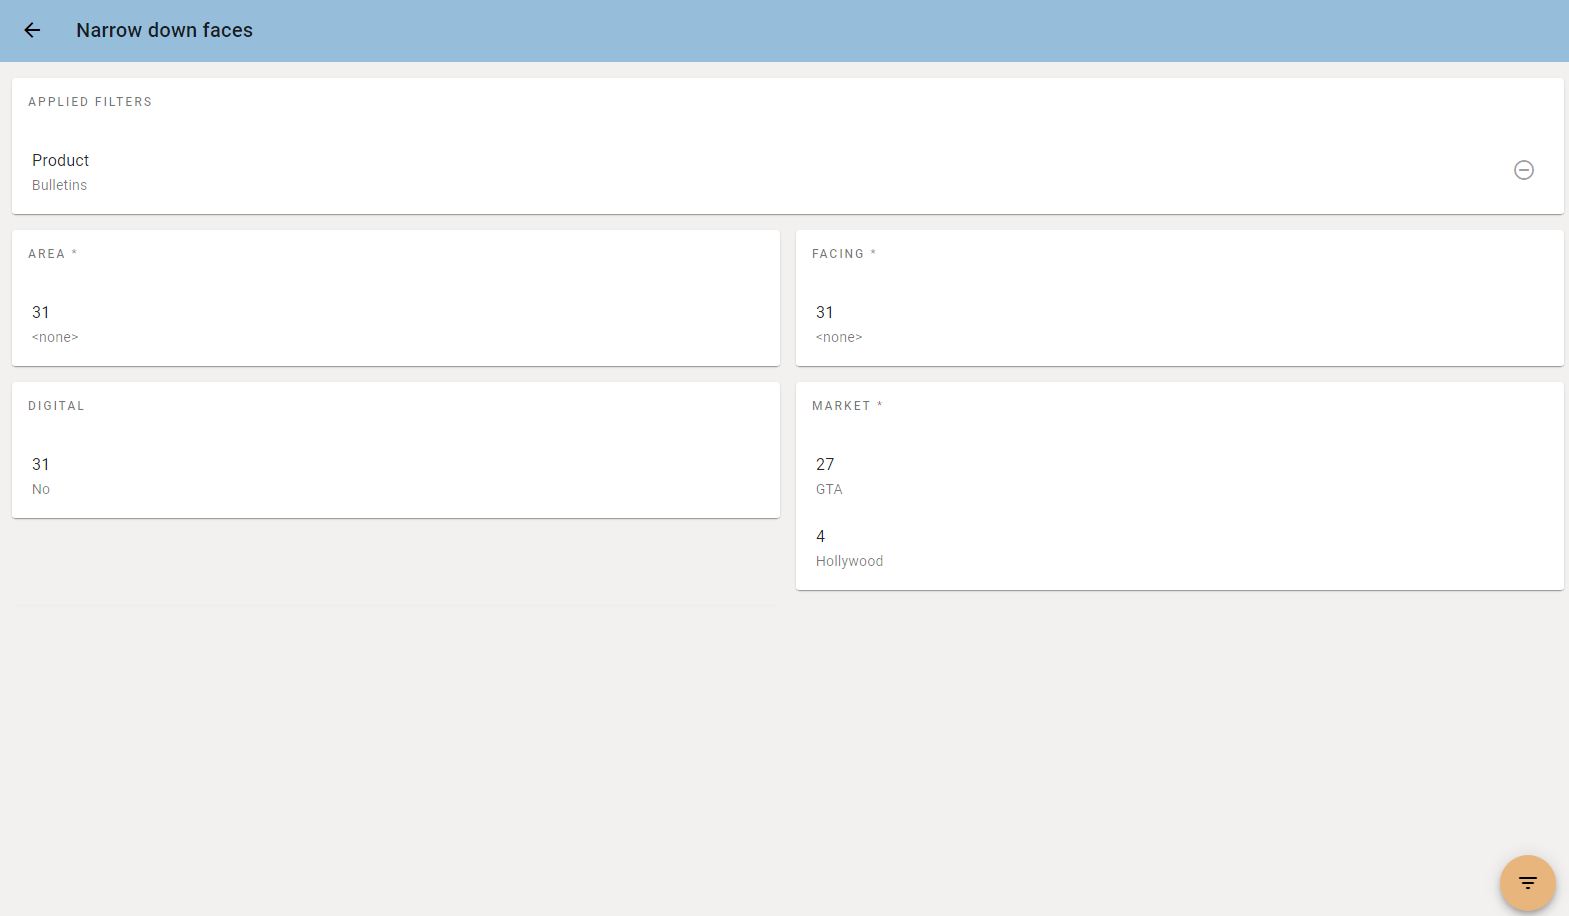
Task: Click the 31 count under Digital
Action: (x=41, y=464)
